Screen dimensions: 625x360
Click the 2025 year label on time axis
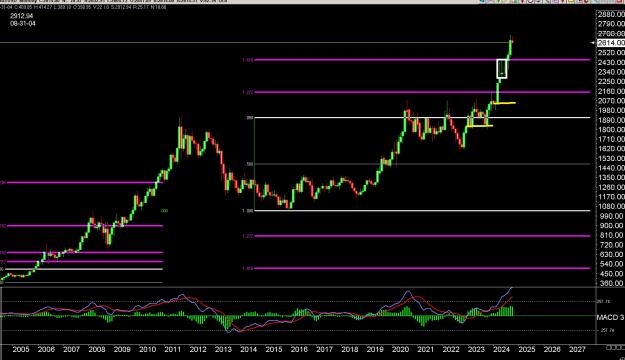click(527, 349)
